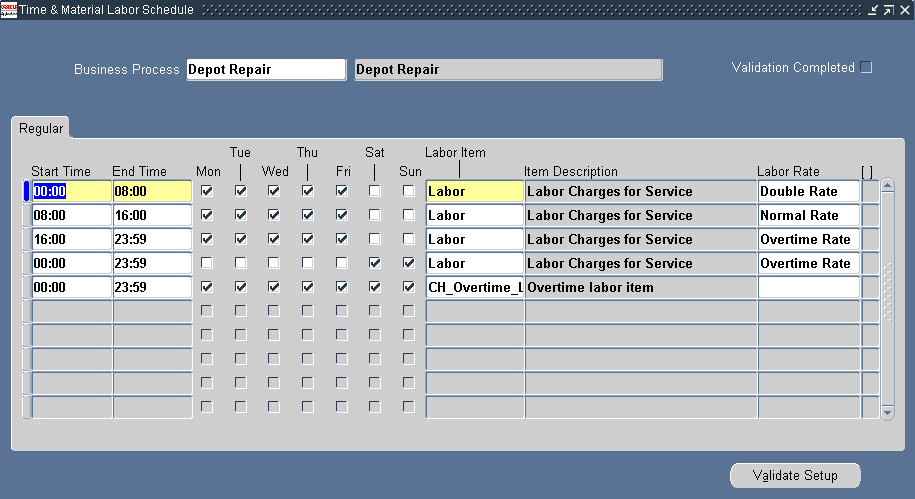Click the CH_Overtime_L labor item field
The height and width of the screenshot is (499, 915).
(x=474, y=287)
